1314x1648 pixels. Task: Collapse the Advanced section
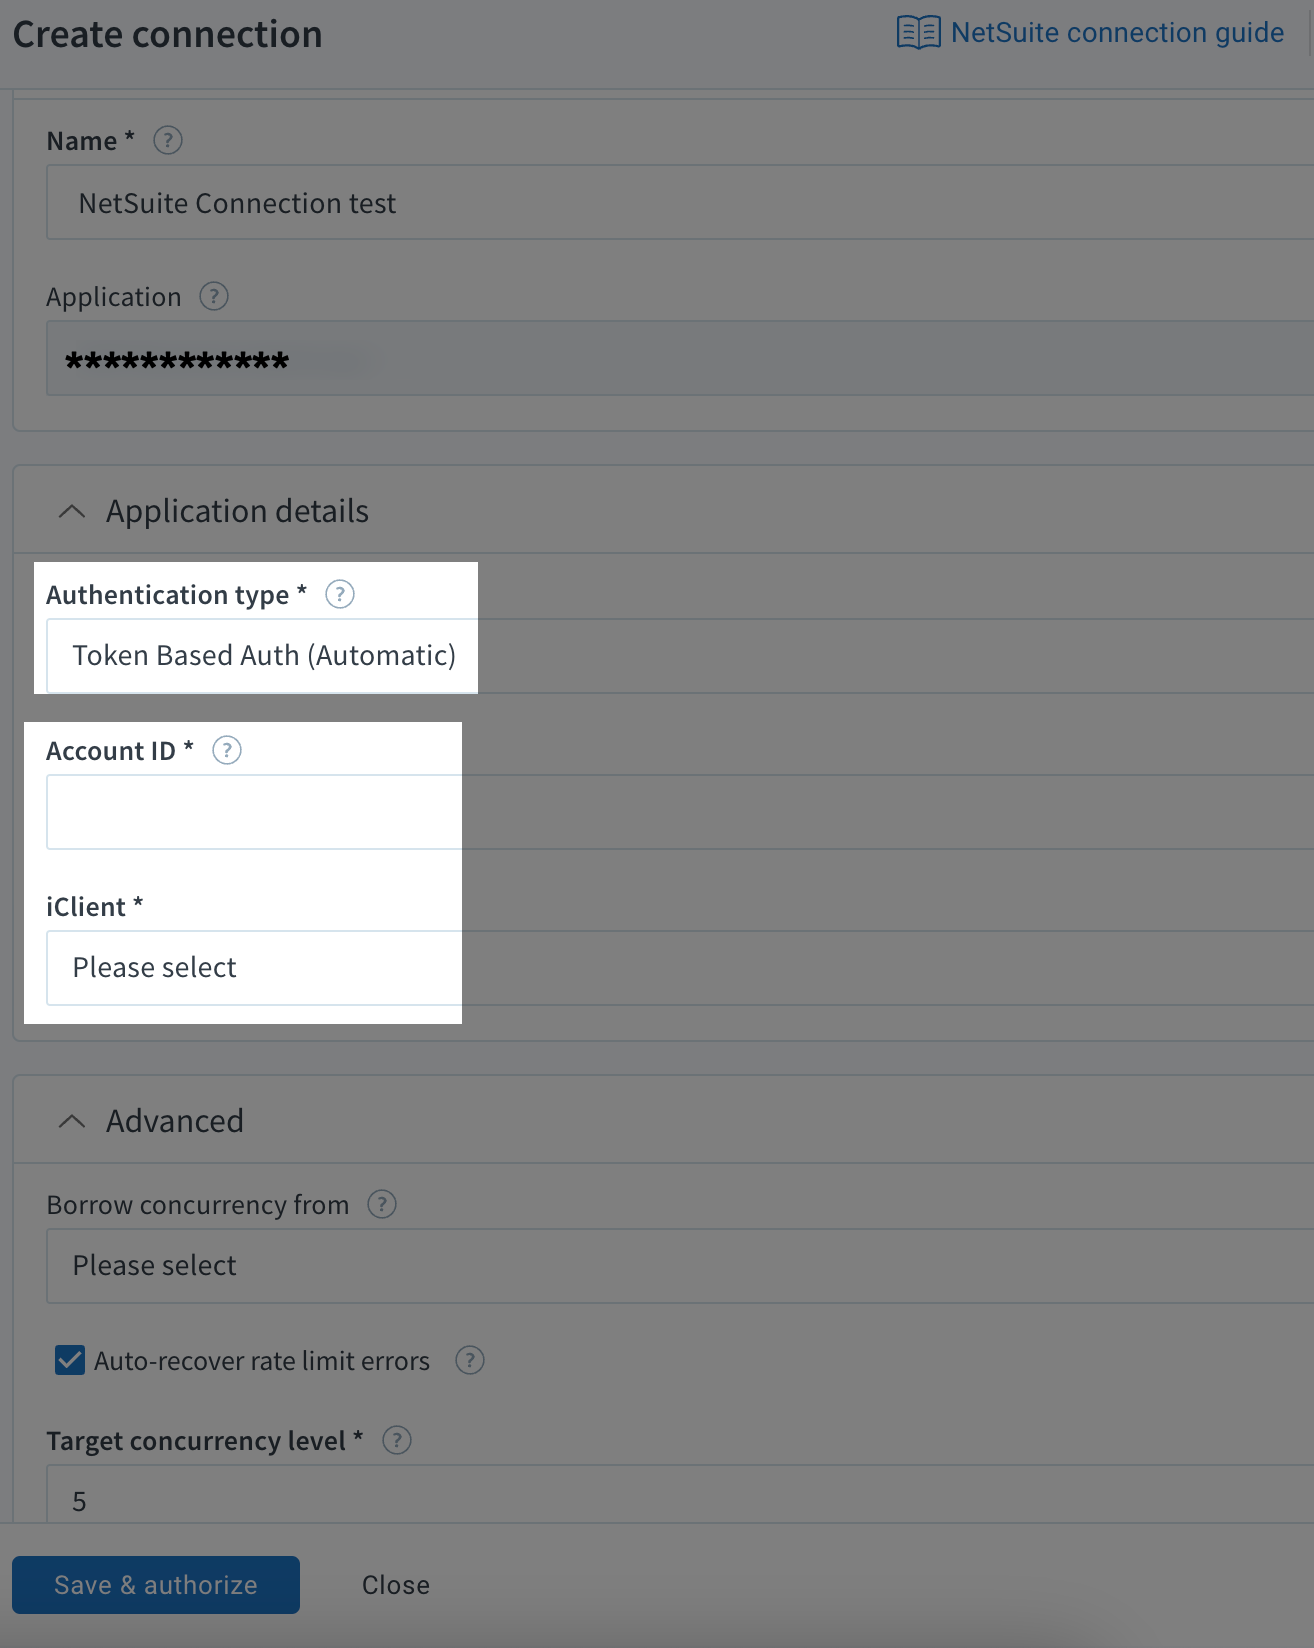71,1120
